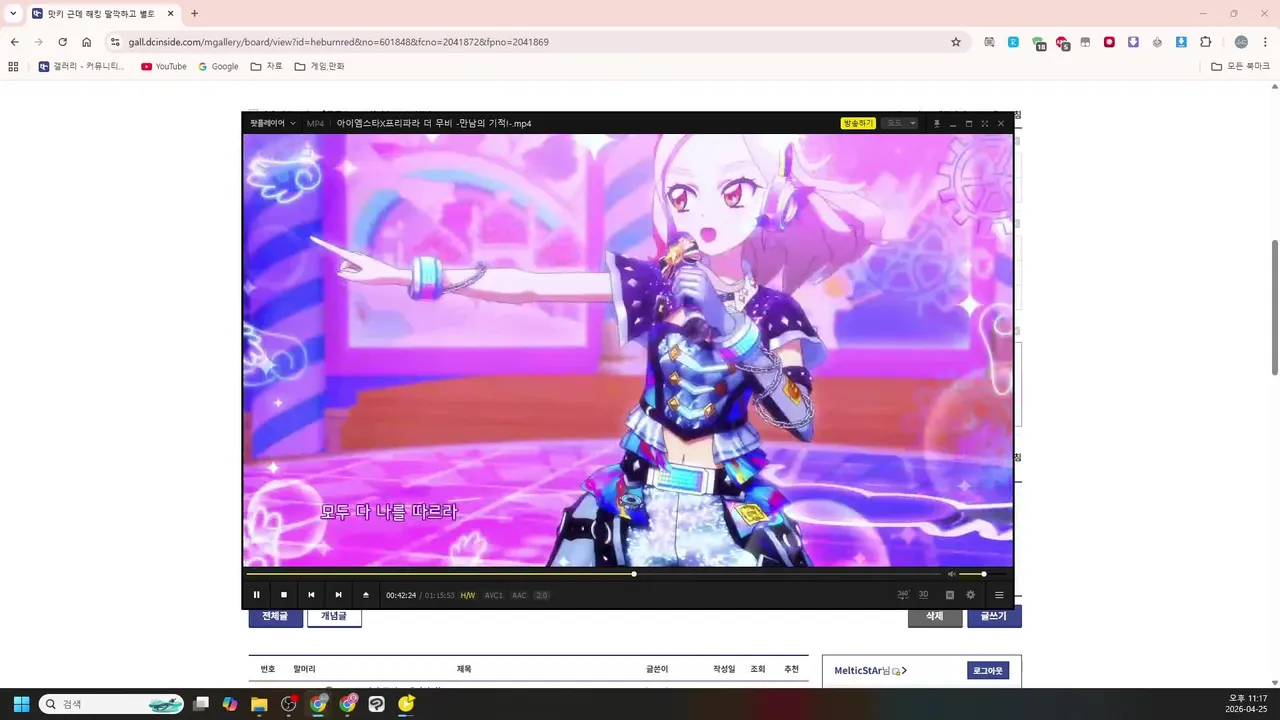
Task: Click the MP4 format label in the title bar
Action: tap(315, 123)
